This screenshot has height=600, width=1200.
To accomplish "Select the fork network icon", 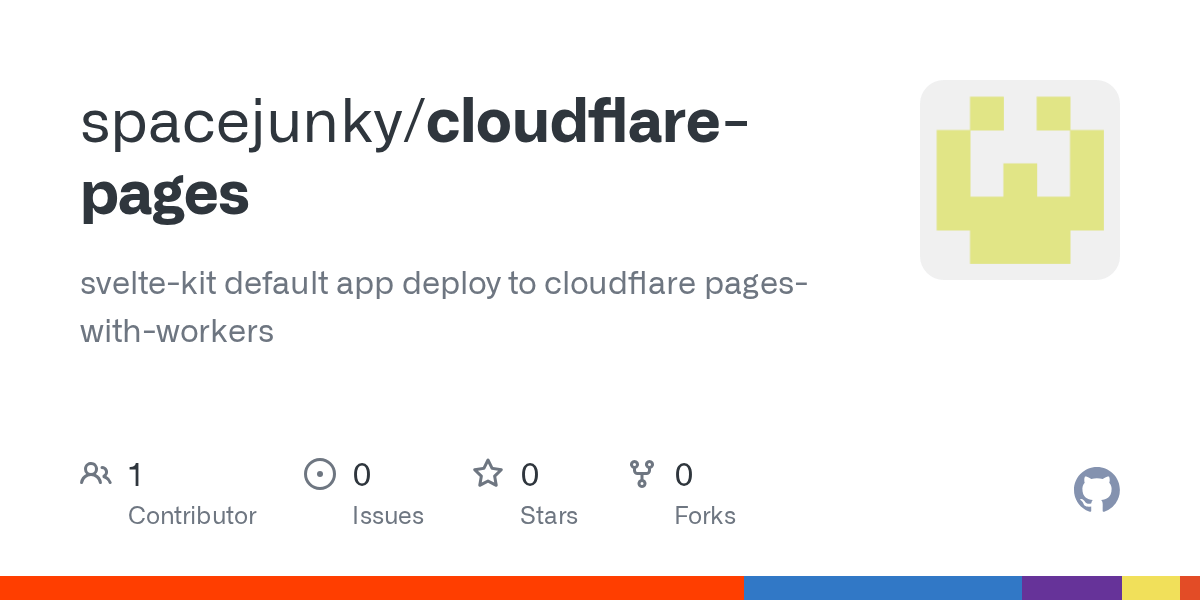I will coord(642,473).
